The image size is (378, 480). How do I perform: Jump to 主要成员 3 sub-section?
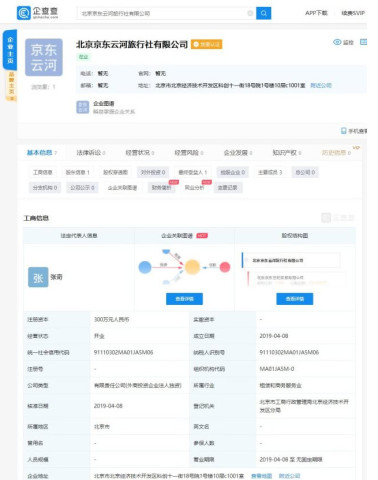(x=270, y=172)
